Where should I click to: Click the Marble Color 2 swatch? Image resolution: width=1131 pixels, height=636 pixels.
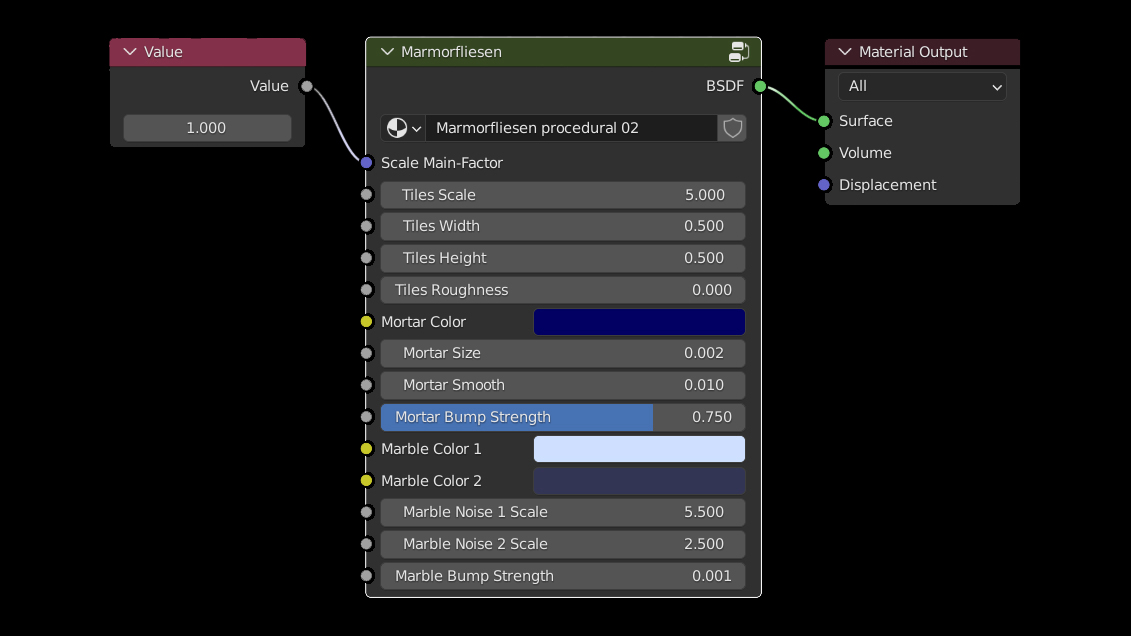coord(639,481)
